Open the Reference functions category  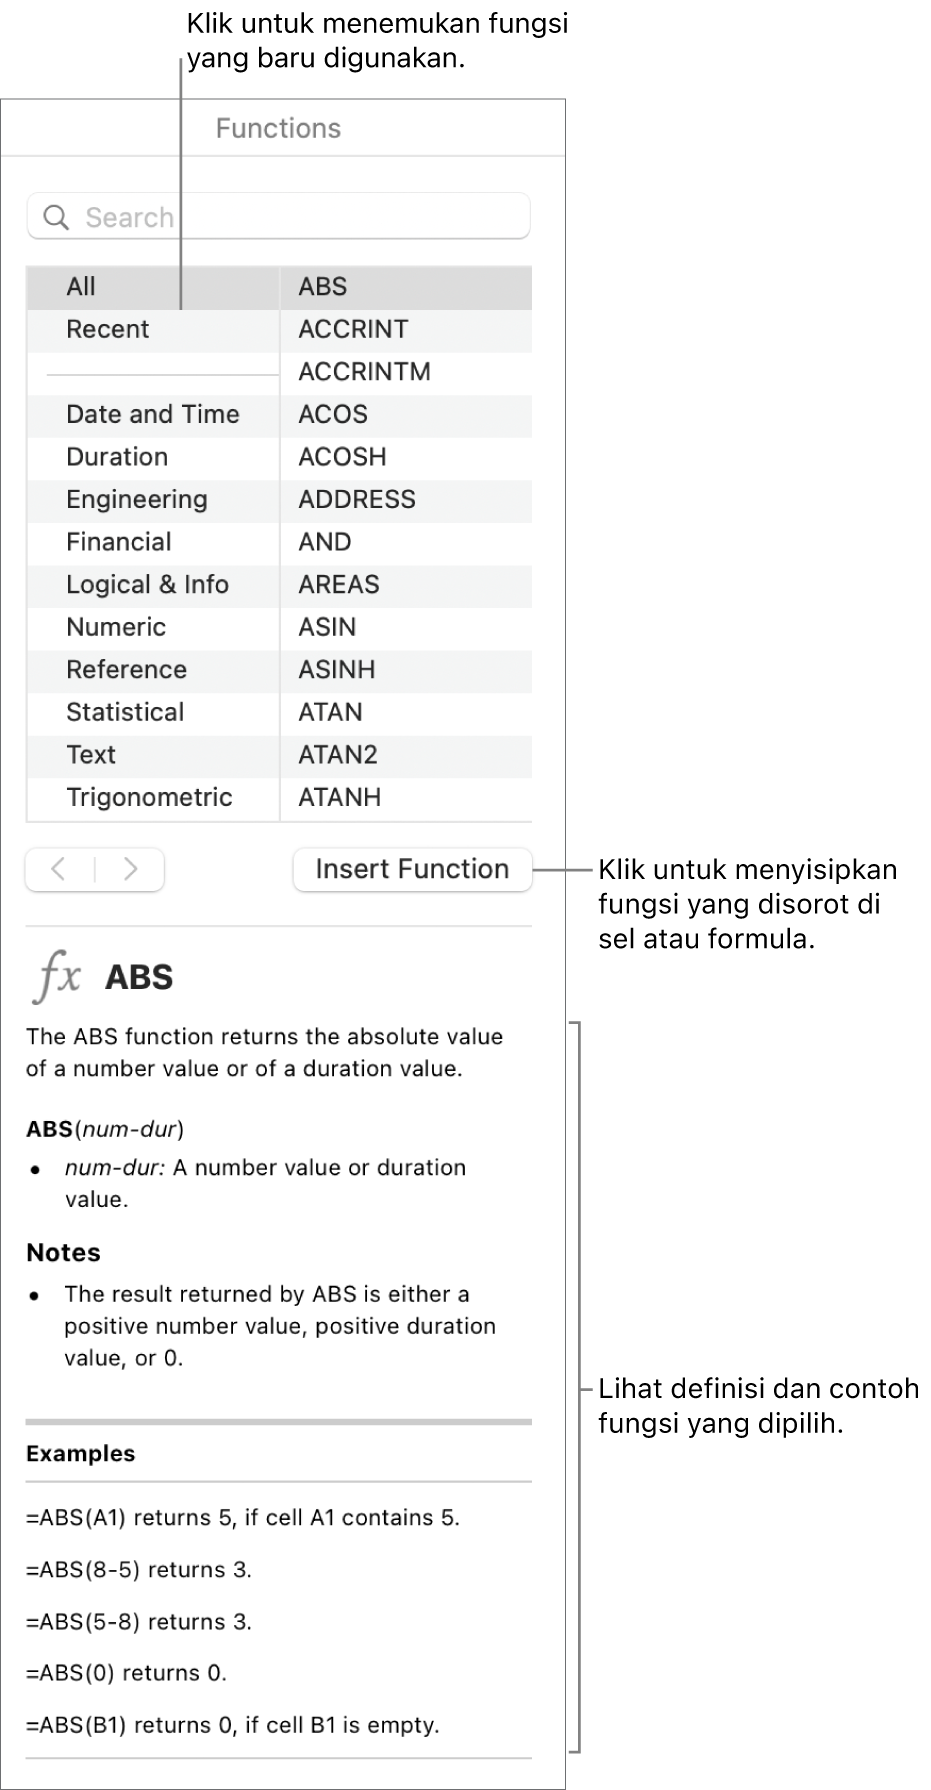(x=126, y=670)
